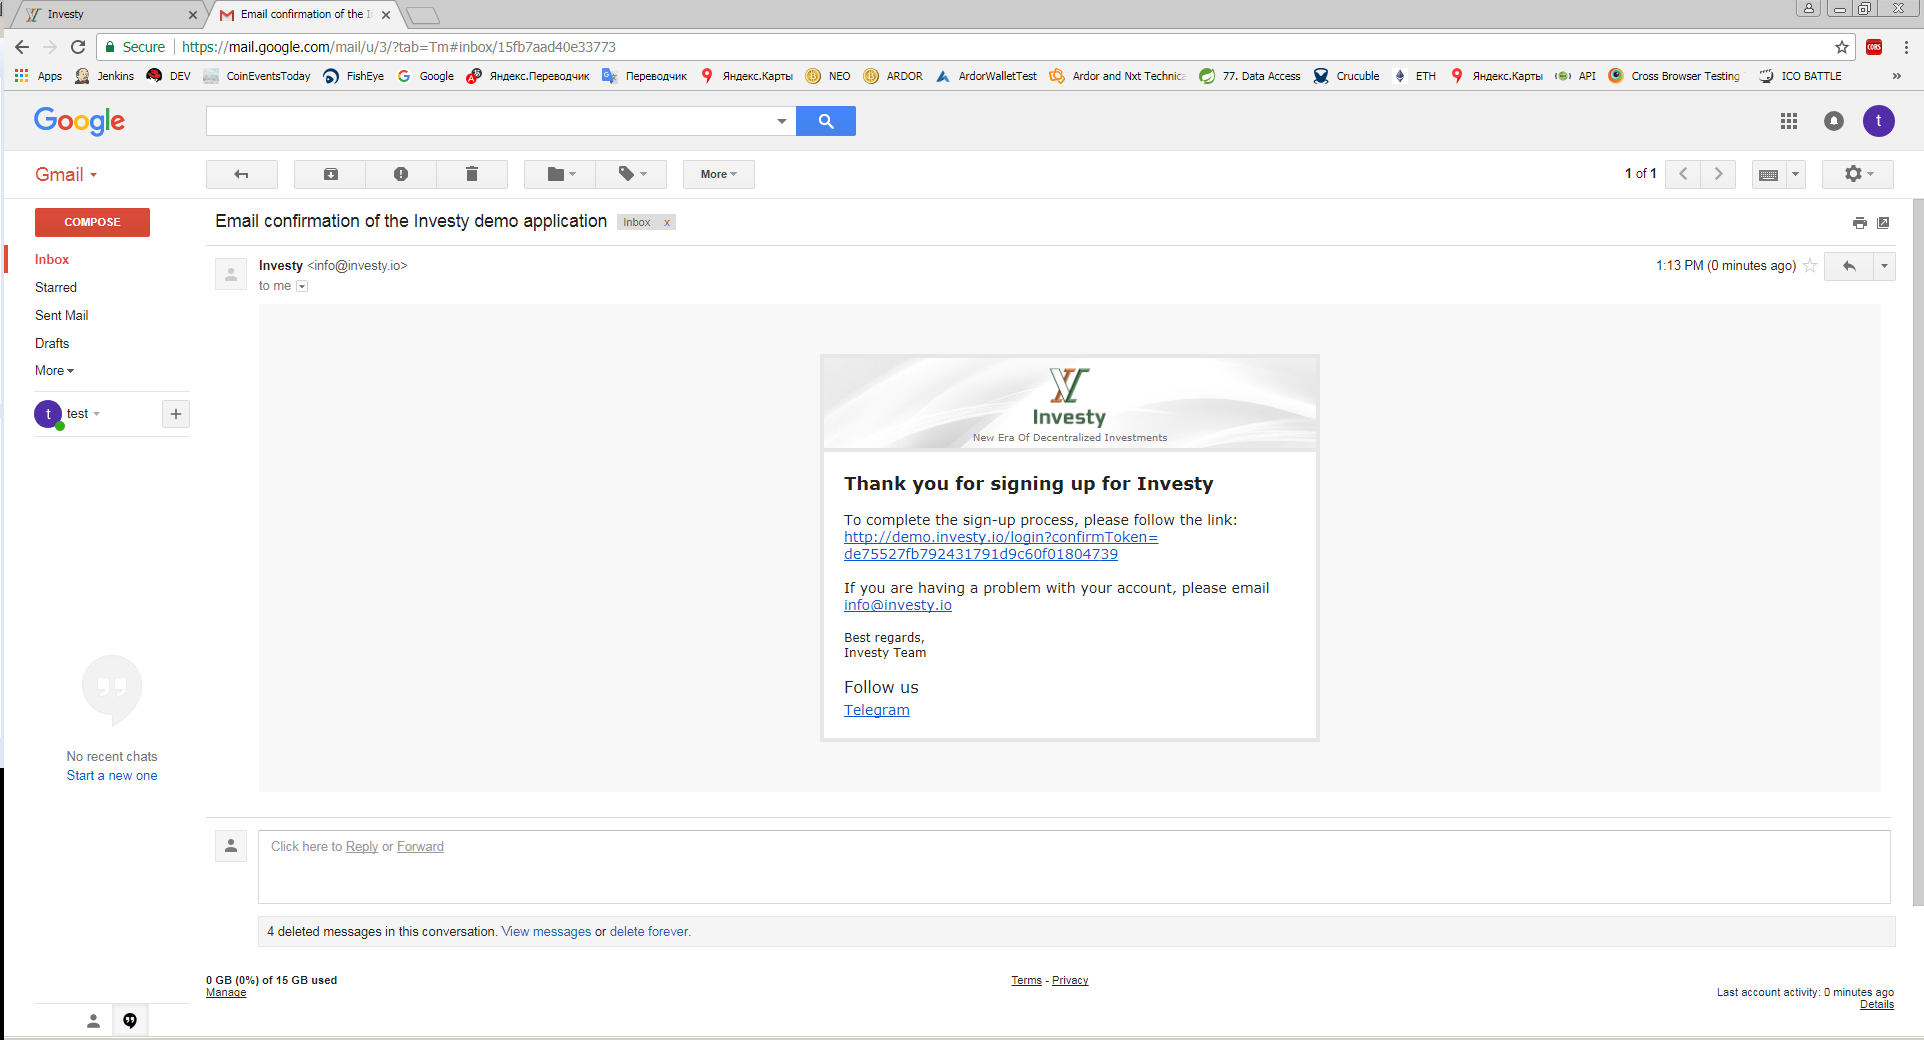1924x1040 pixels.
Task: Go back in browser history
Action: 22,47
